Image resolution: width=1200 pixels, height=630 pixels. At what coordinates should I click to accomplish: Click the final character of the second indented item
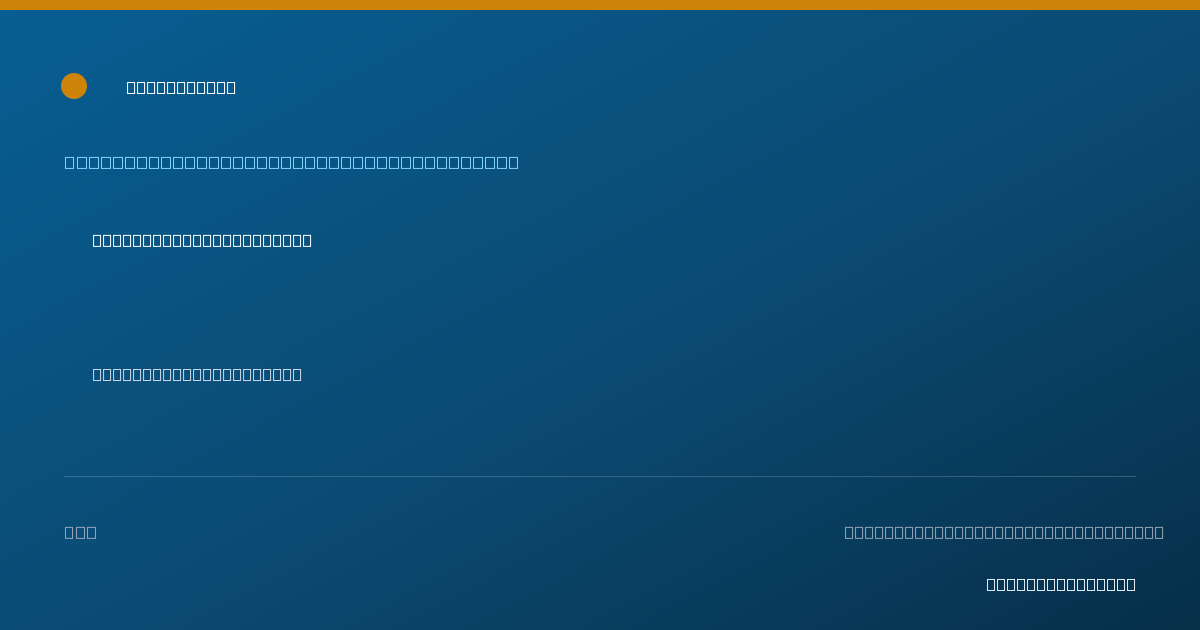[297, 374]
